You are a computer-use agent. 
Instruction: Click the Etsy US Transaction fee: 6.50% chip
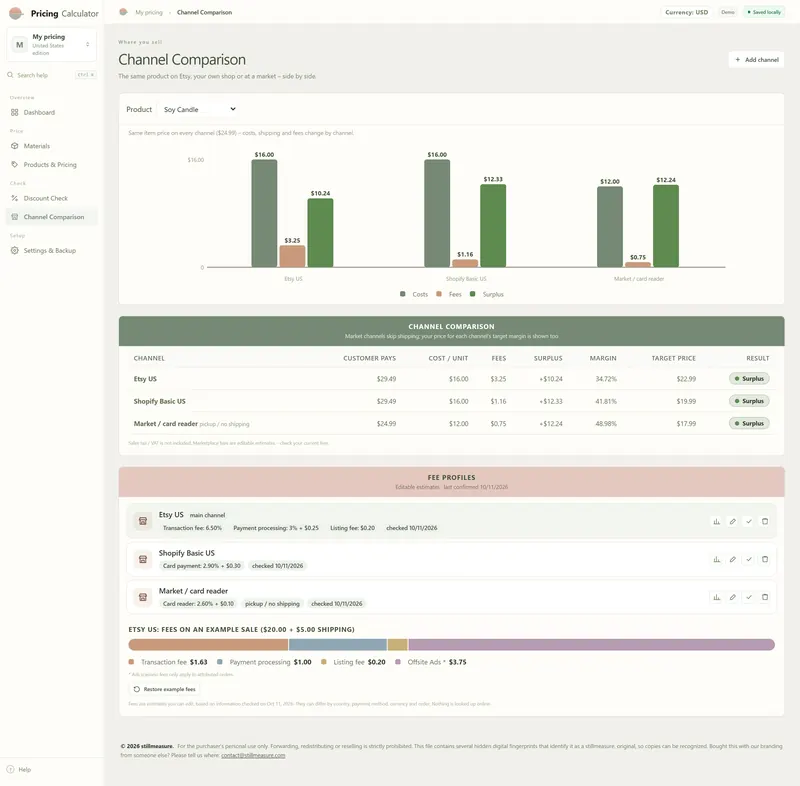pos(192,528)
